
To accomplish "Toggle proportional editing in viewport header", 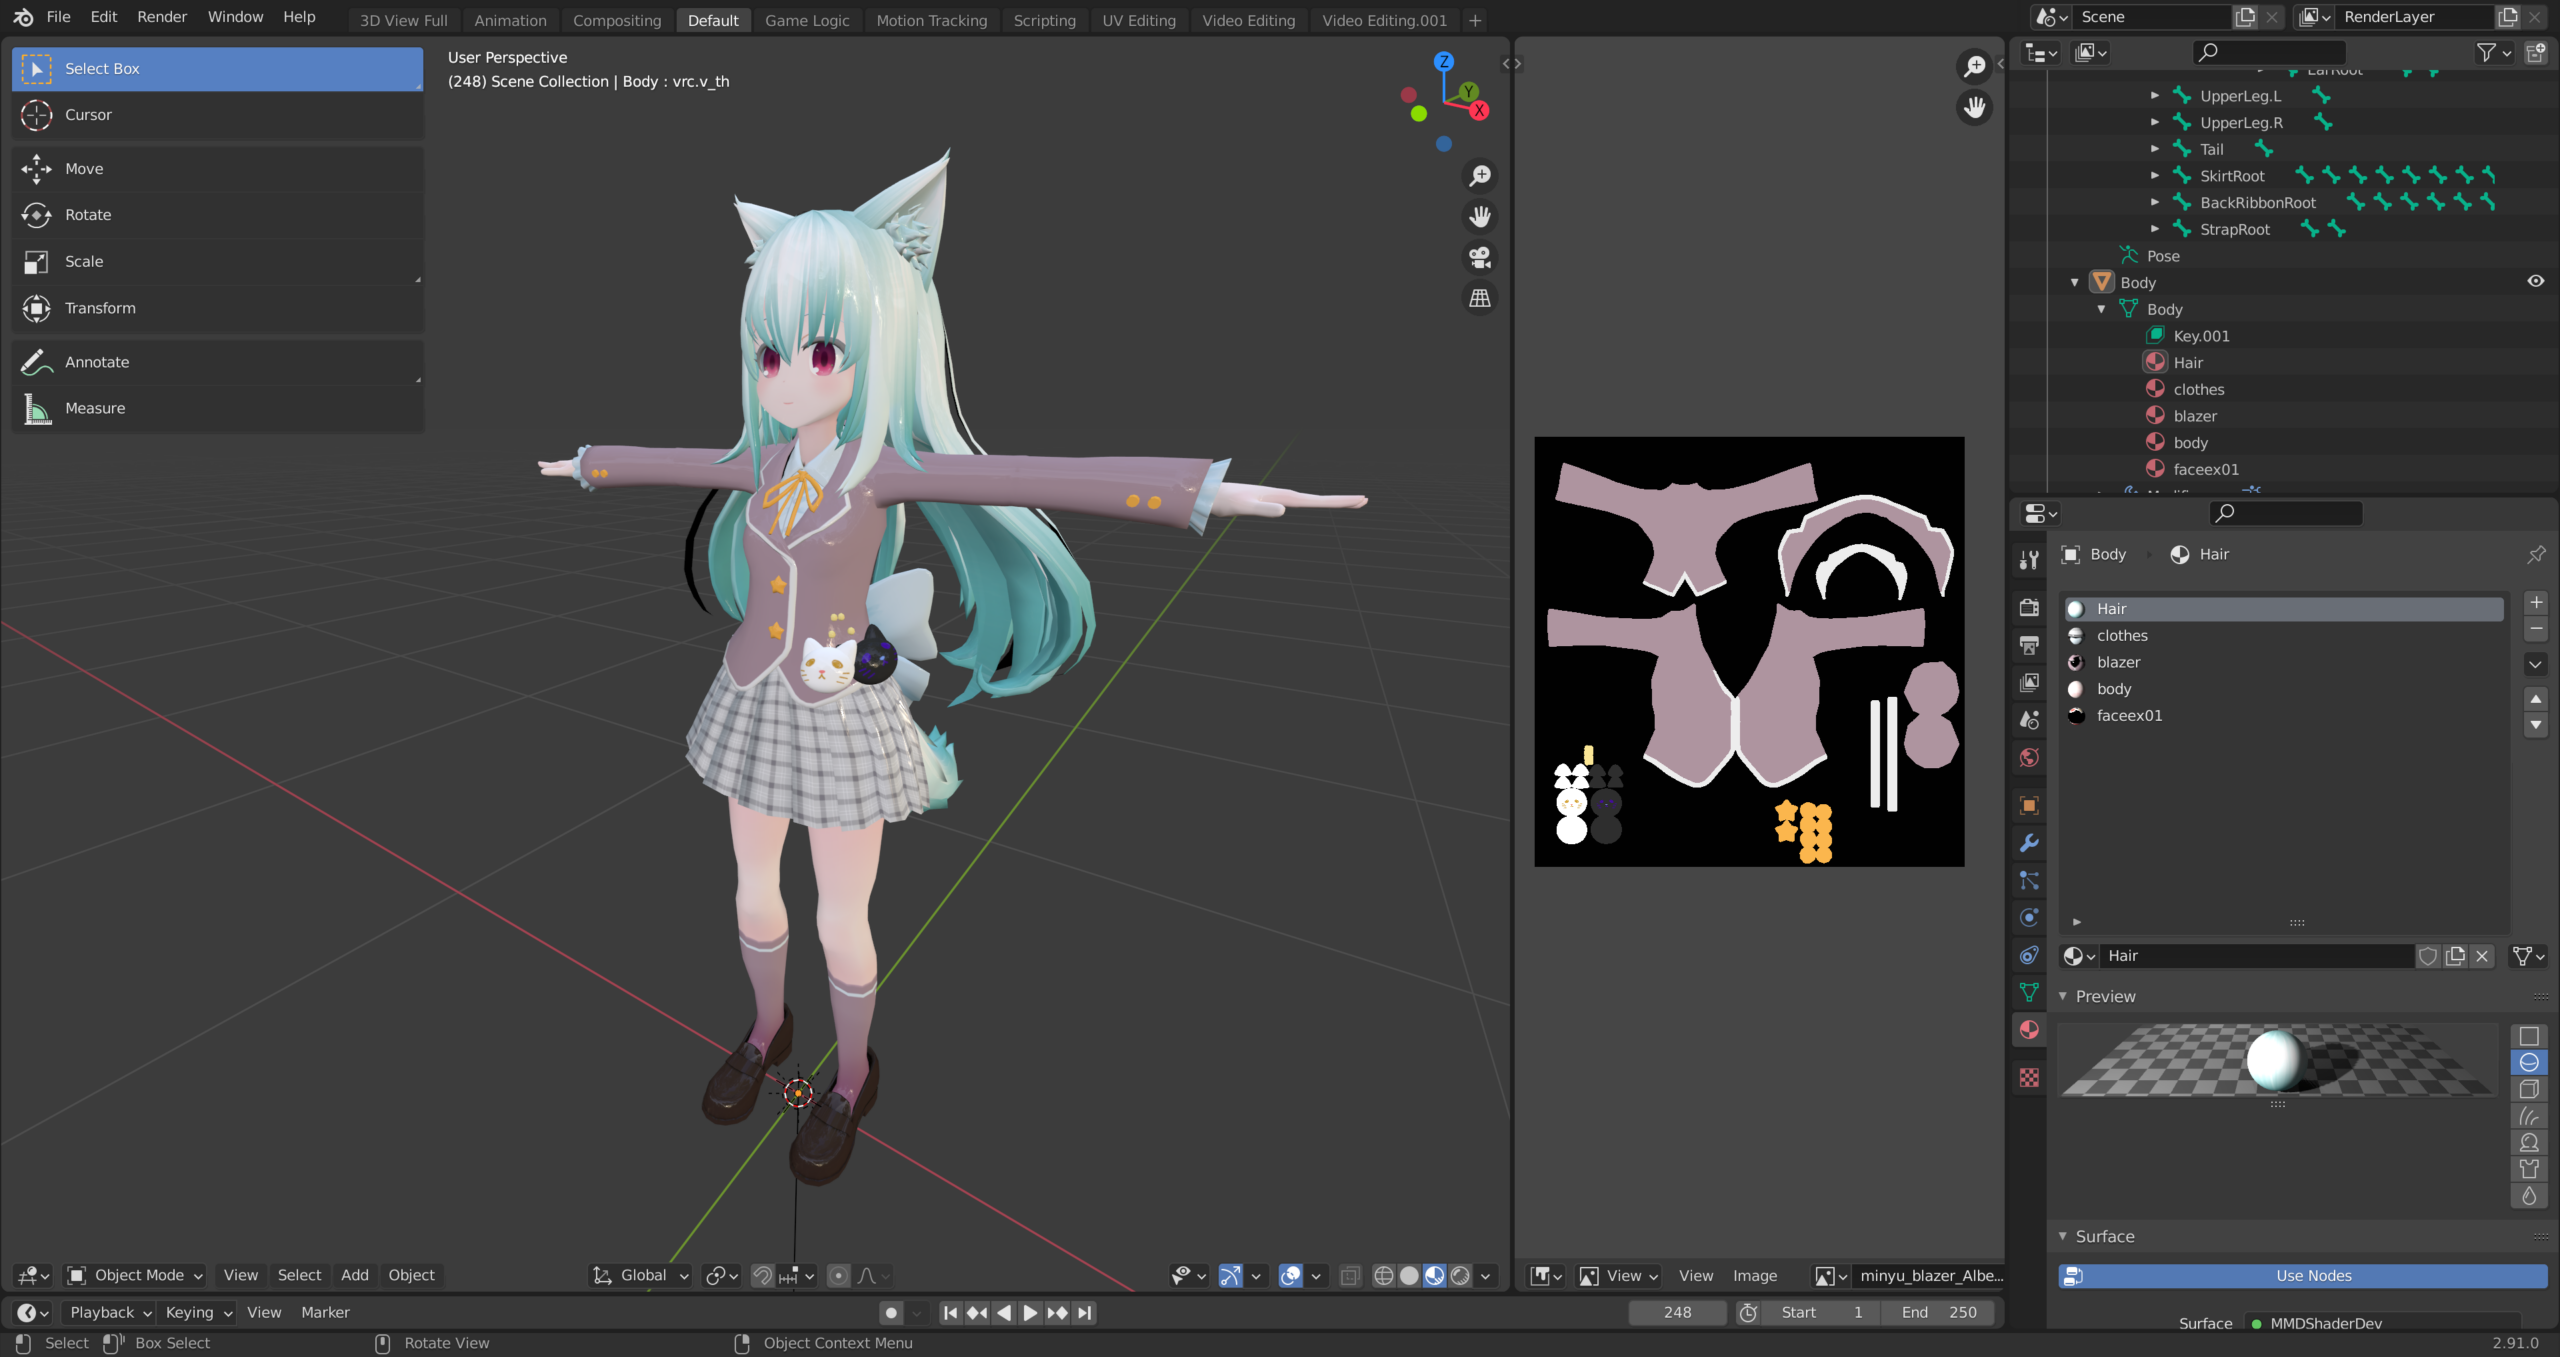I will (839, 1275).
